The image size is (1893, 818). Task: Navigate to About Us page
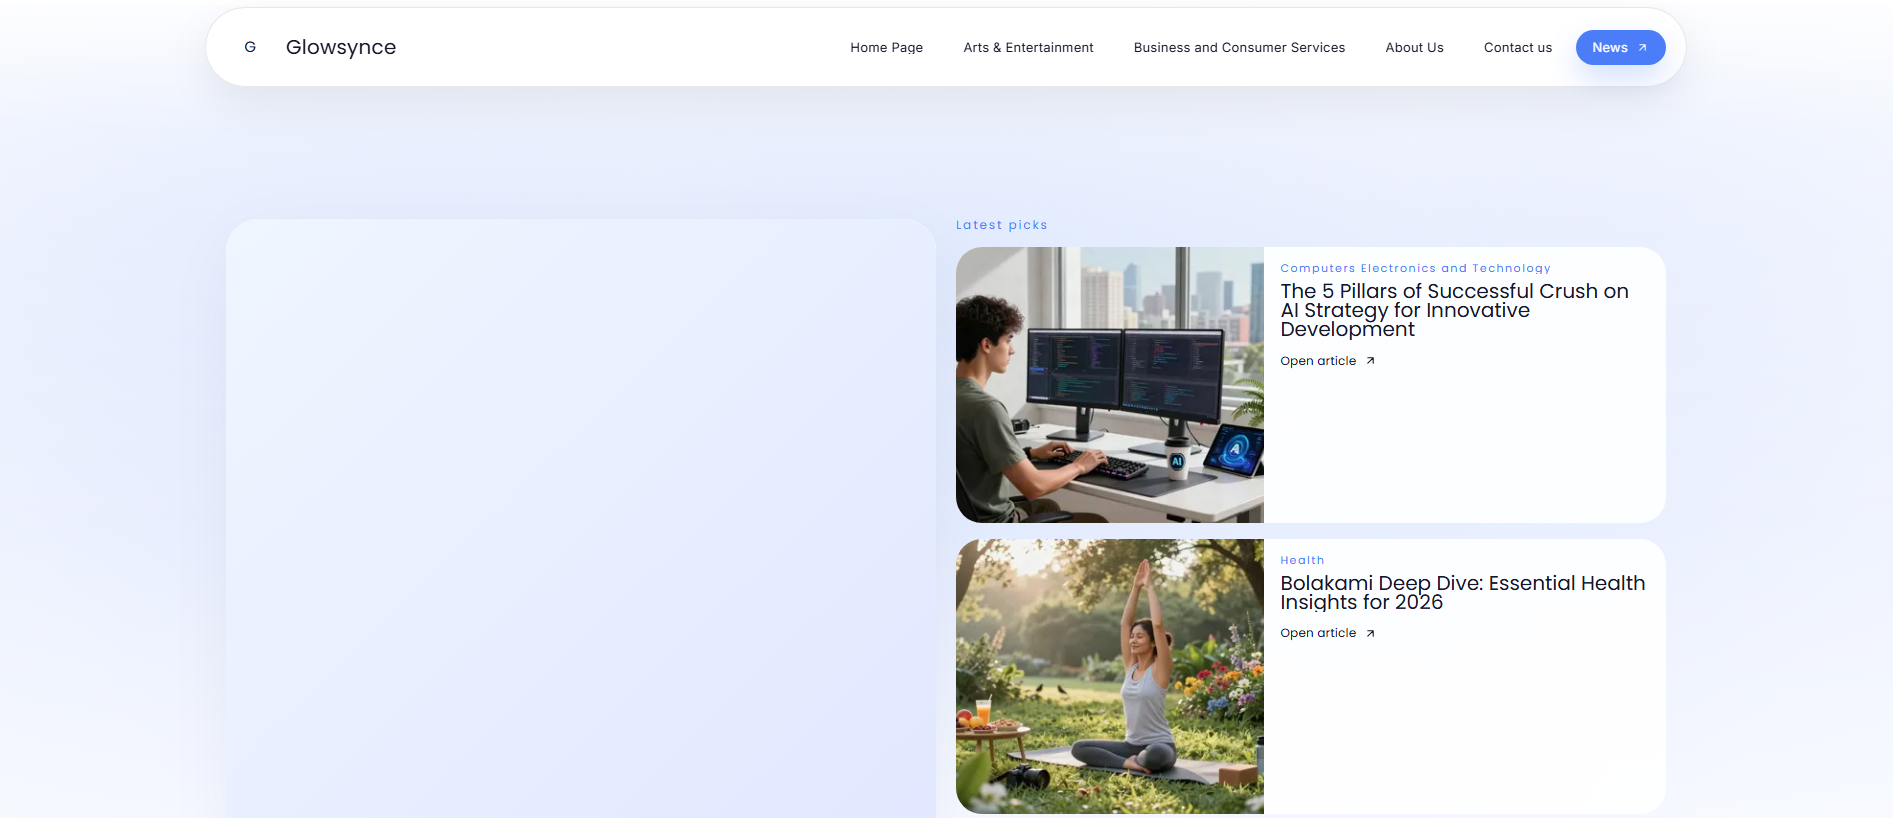1414,47
